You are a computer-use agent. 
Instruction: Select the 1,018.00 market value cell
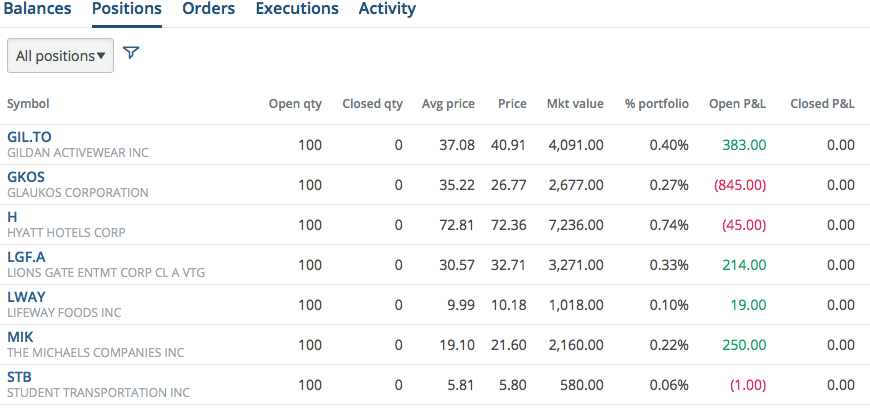[x=576, y=305]
